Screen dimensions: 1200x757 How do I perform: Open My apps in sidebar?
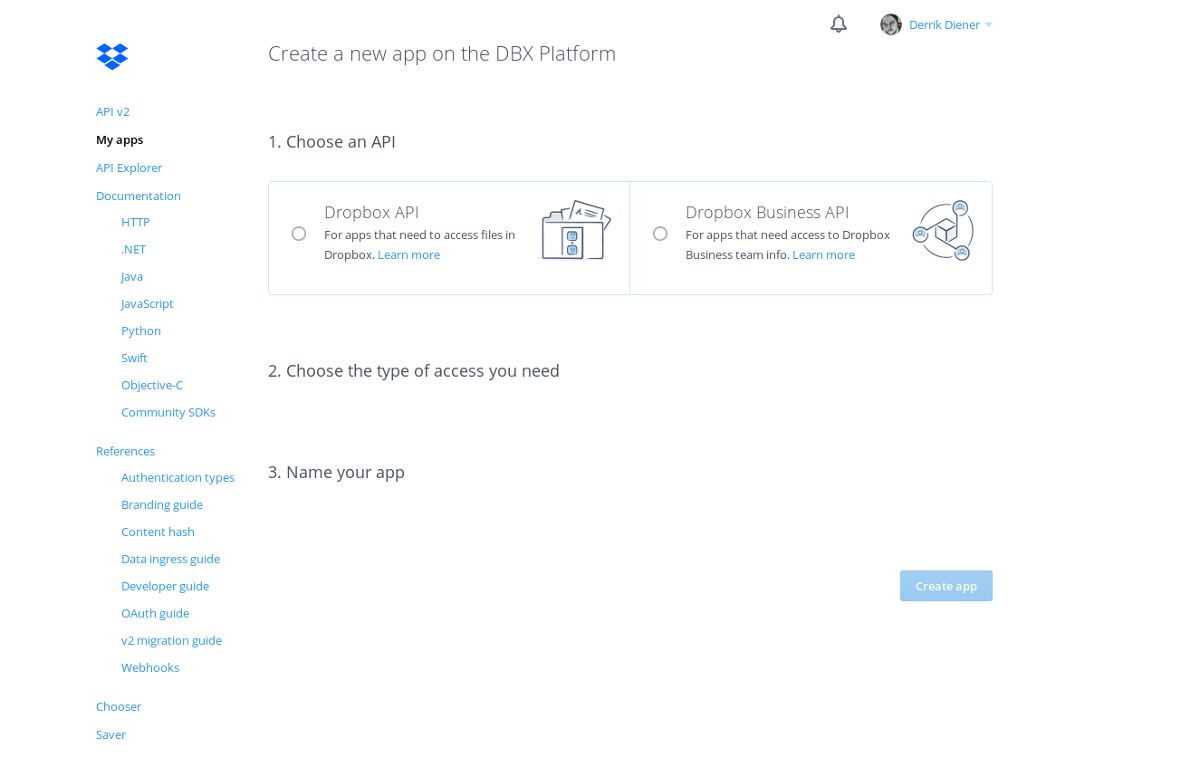point(120,140)
